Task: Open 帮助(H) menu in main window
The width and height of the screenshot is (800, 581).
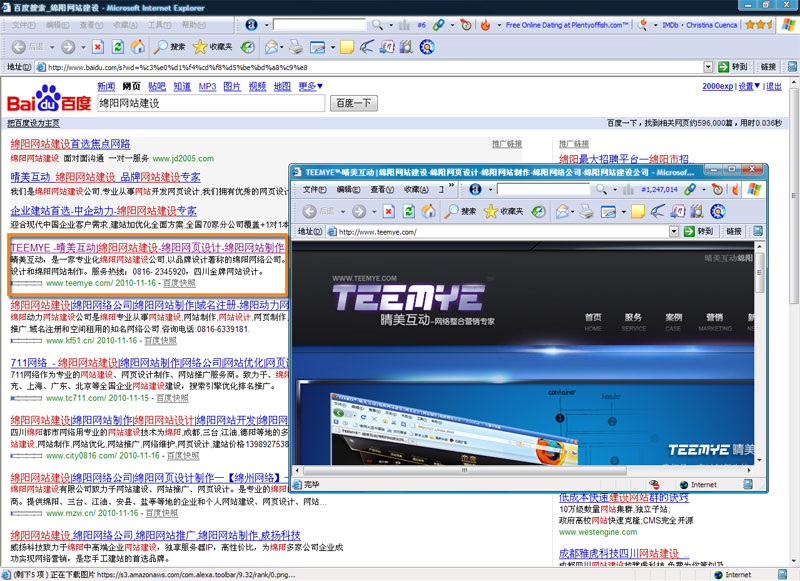Action: coord(193,24)
